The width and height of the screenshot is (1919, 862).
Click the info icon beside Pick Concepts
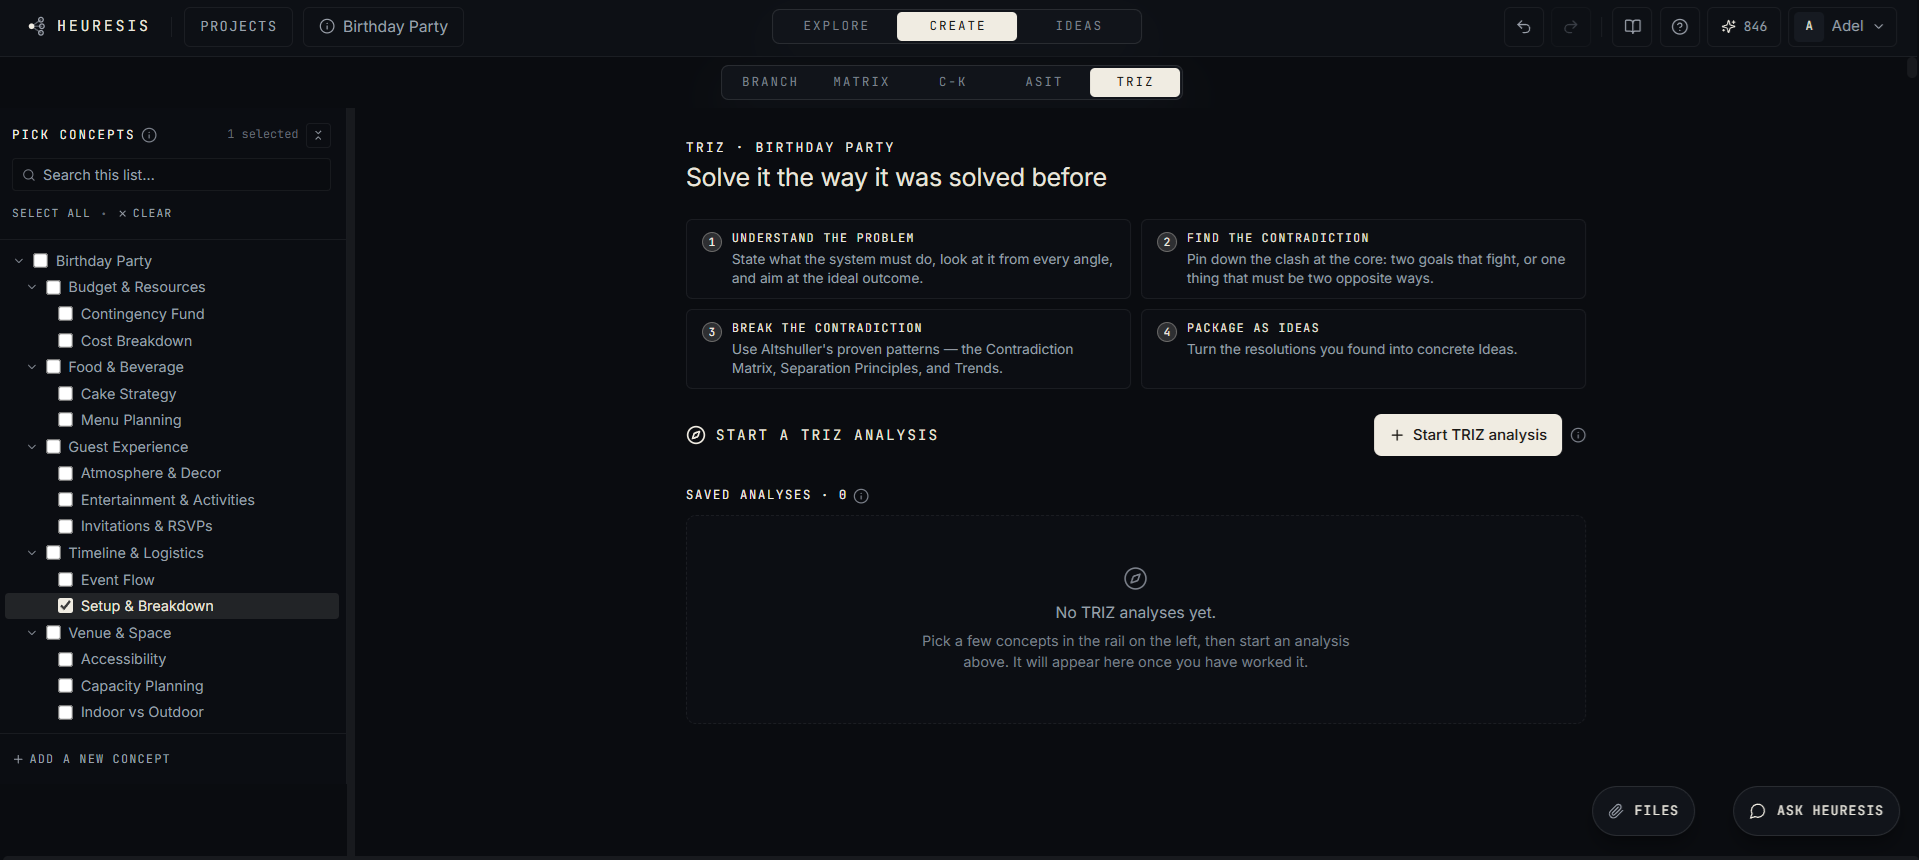point(149,135)
